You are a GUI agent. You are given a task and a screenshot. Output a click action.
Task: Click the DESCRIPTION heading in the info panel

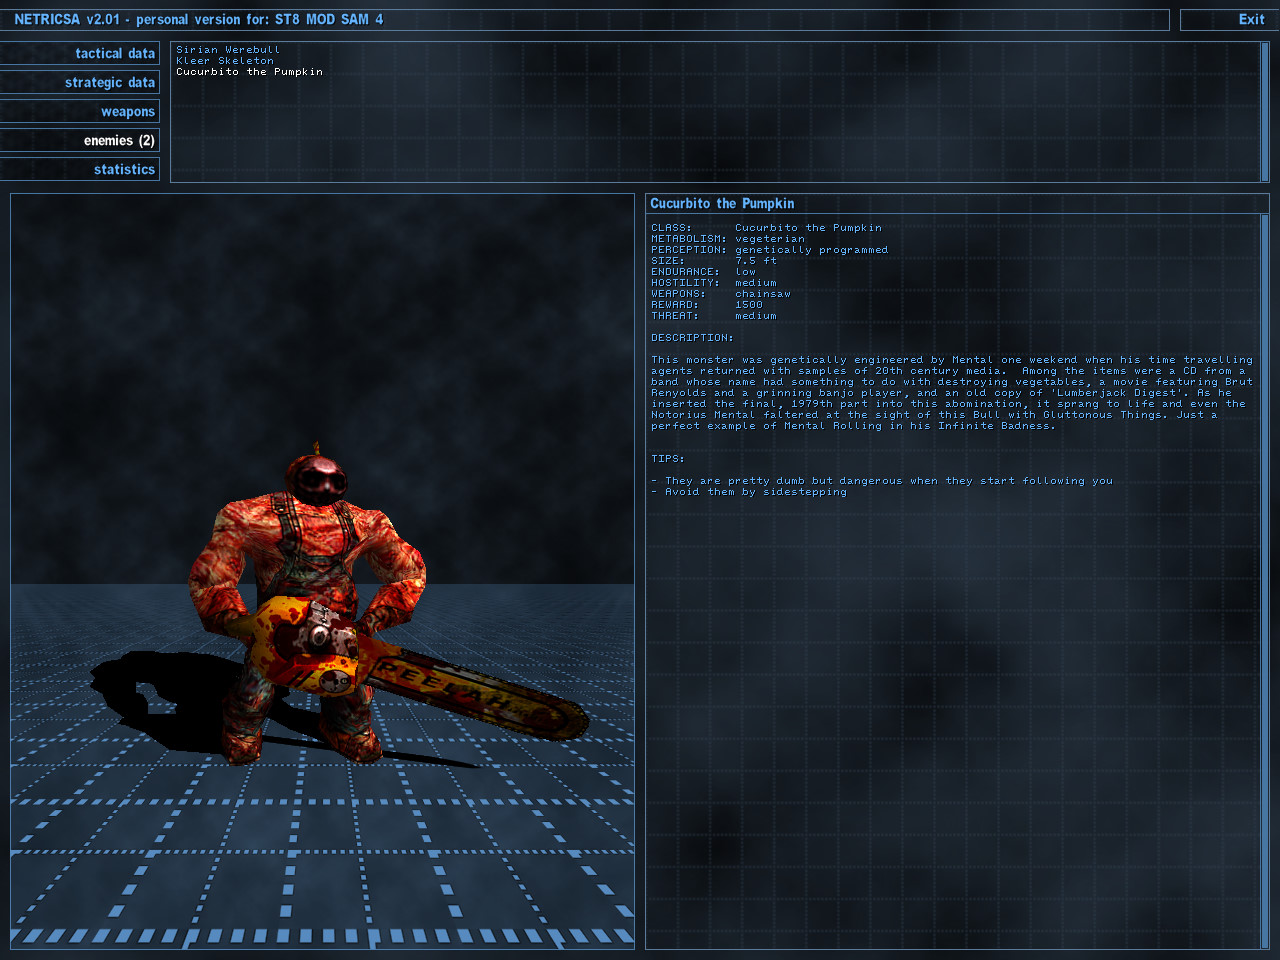692,338
